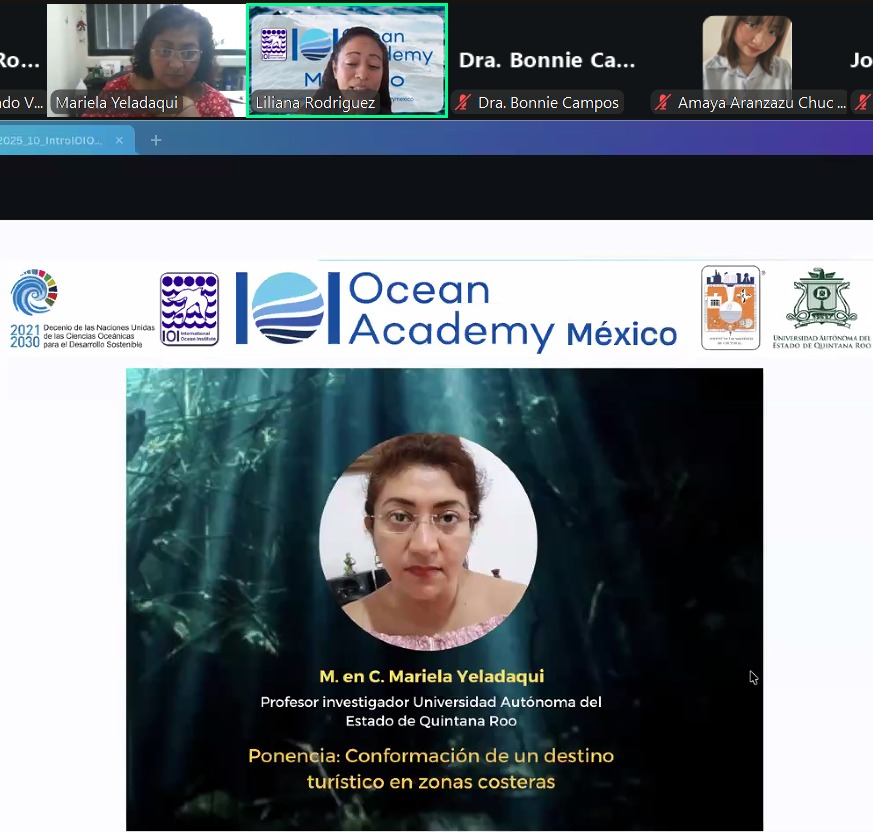873x832 pixels.
Task: Click Dra. Bonnie Campos muted microphone icon
Action: 462,103
